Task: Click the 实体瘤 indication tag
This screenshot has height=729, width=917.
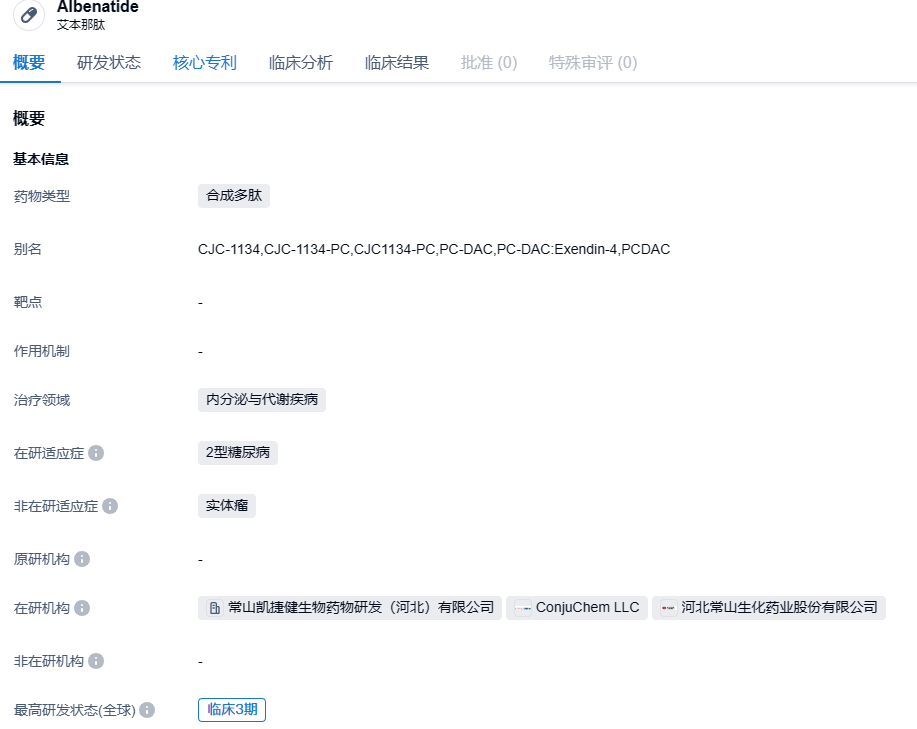Action: [x=227, y=506]
